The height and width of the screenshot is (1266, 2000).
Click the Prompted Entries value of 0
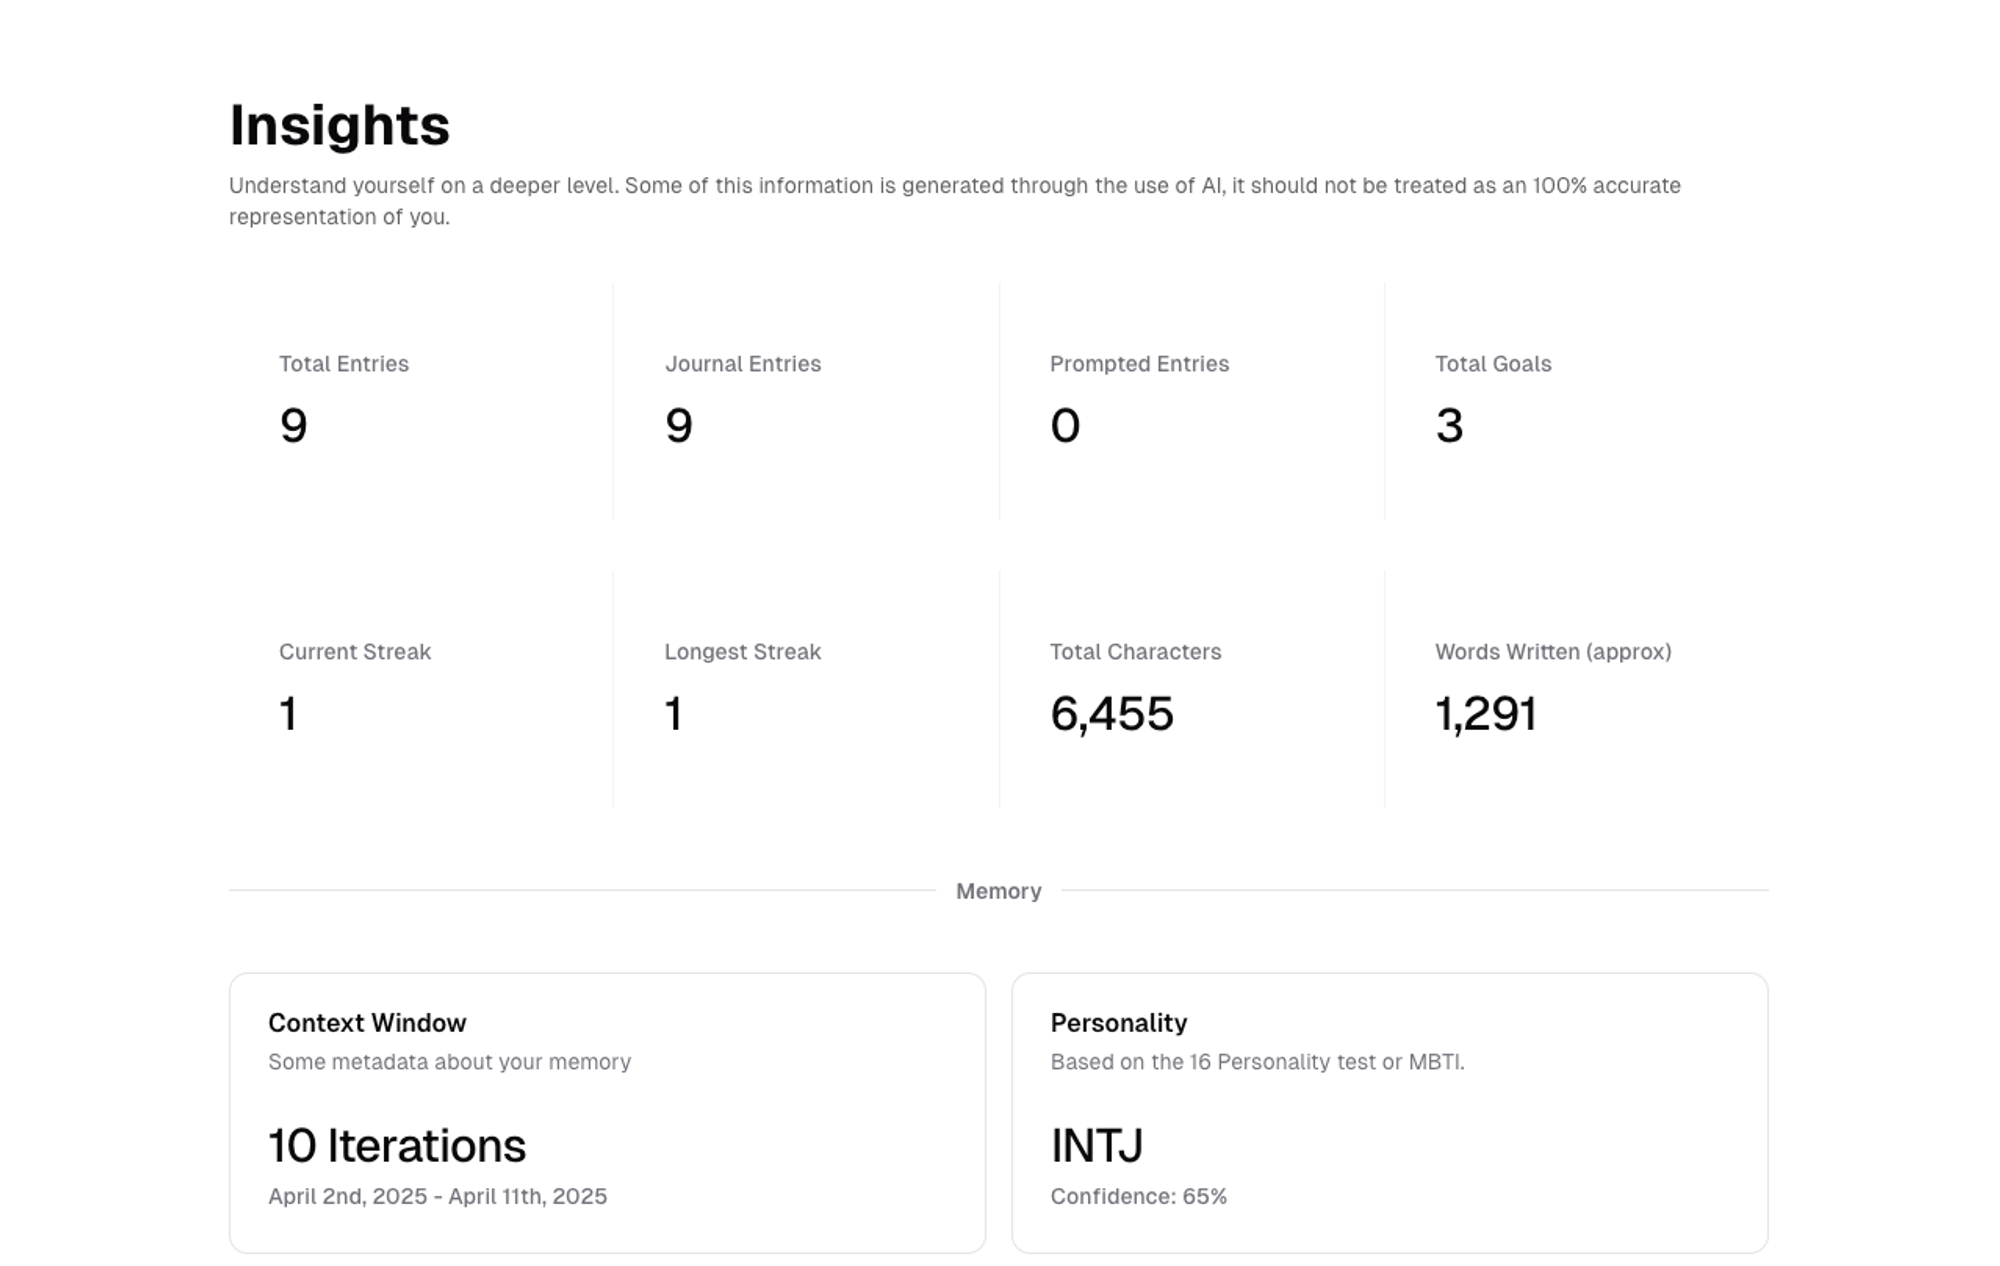(x=1064, y=426)
